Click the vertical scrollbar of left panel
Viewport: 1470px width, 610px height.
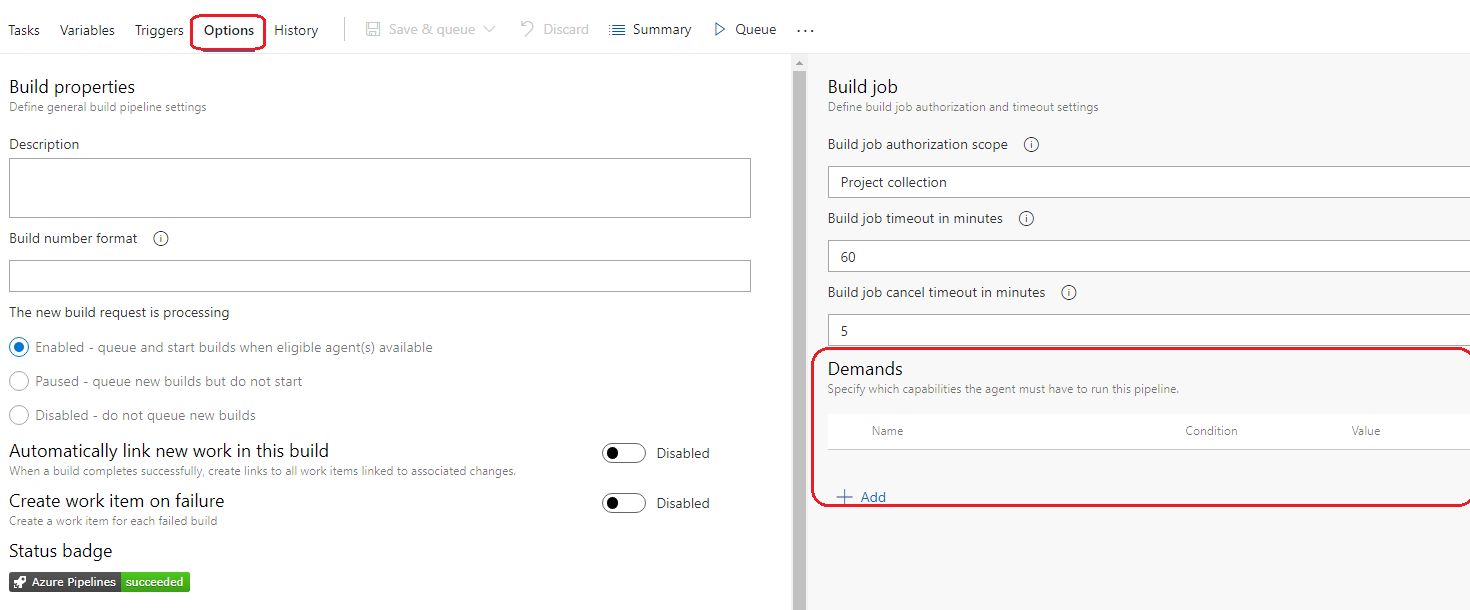(x=798, y=330)
